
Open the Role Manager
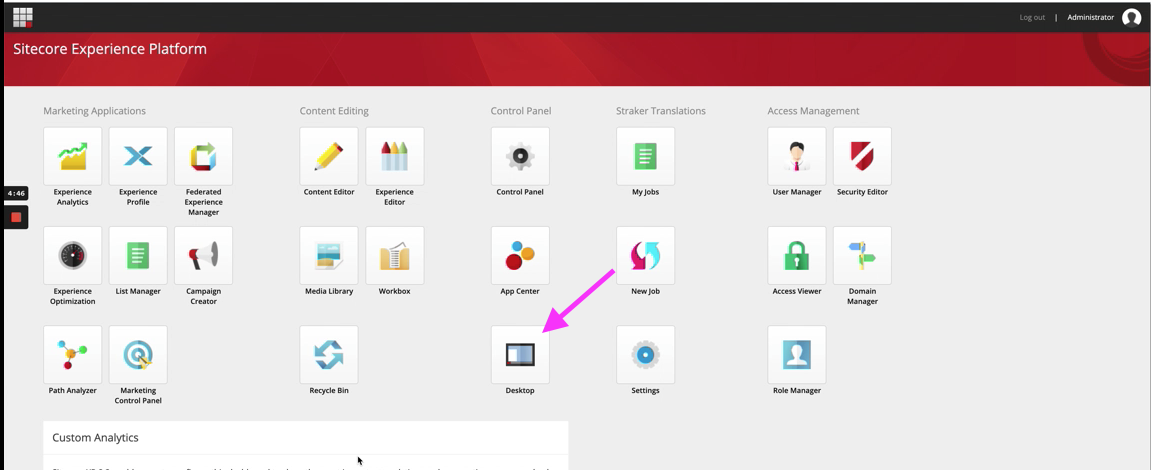796,355
